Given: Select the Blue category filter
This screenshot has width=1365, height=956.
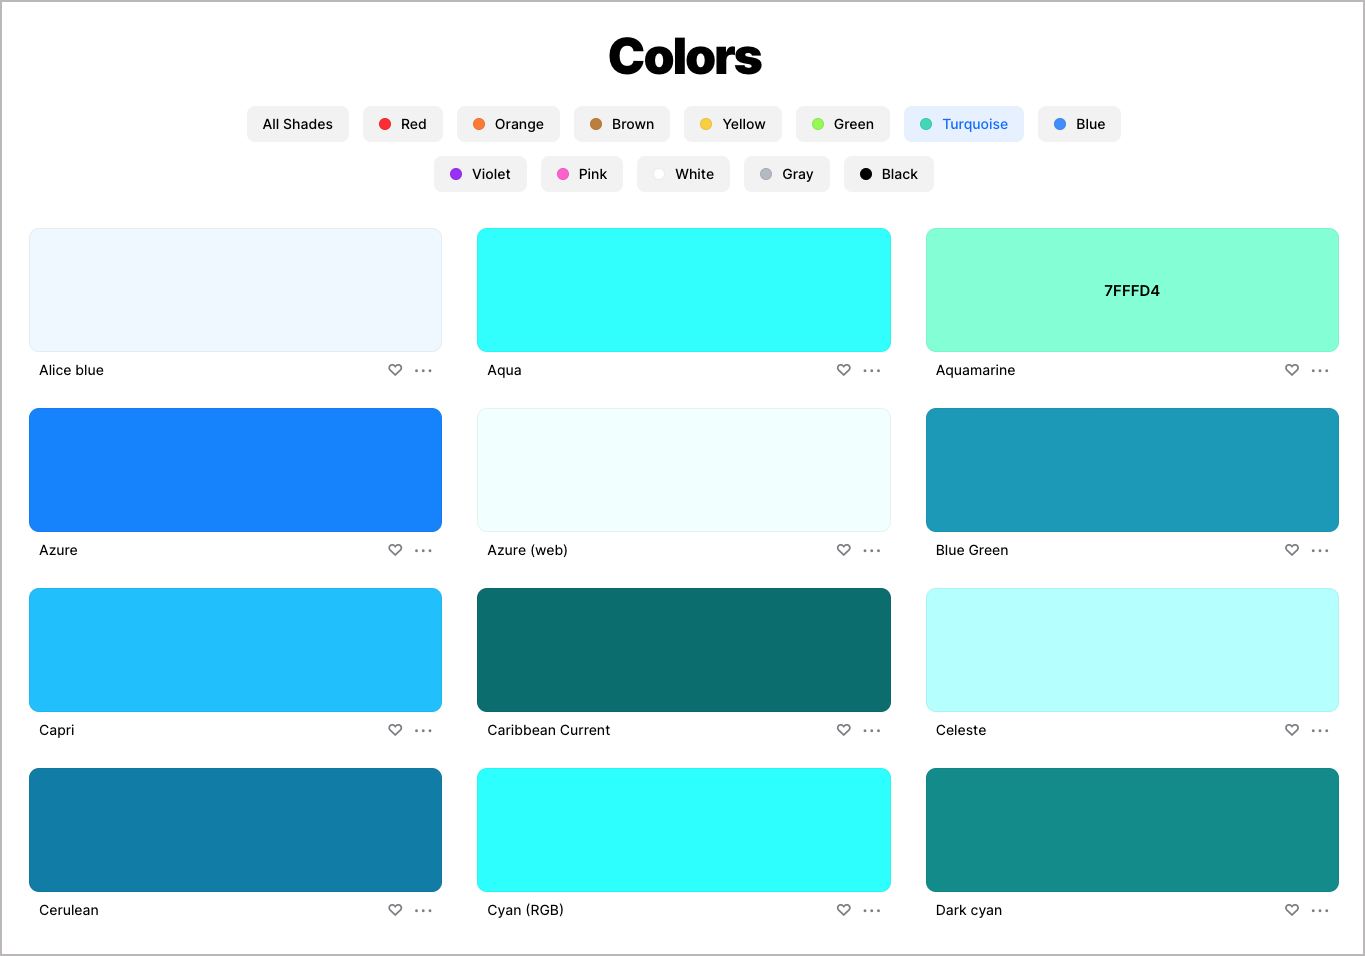Looking at the screenshot, I should [1078, 124].
